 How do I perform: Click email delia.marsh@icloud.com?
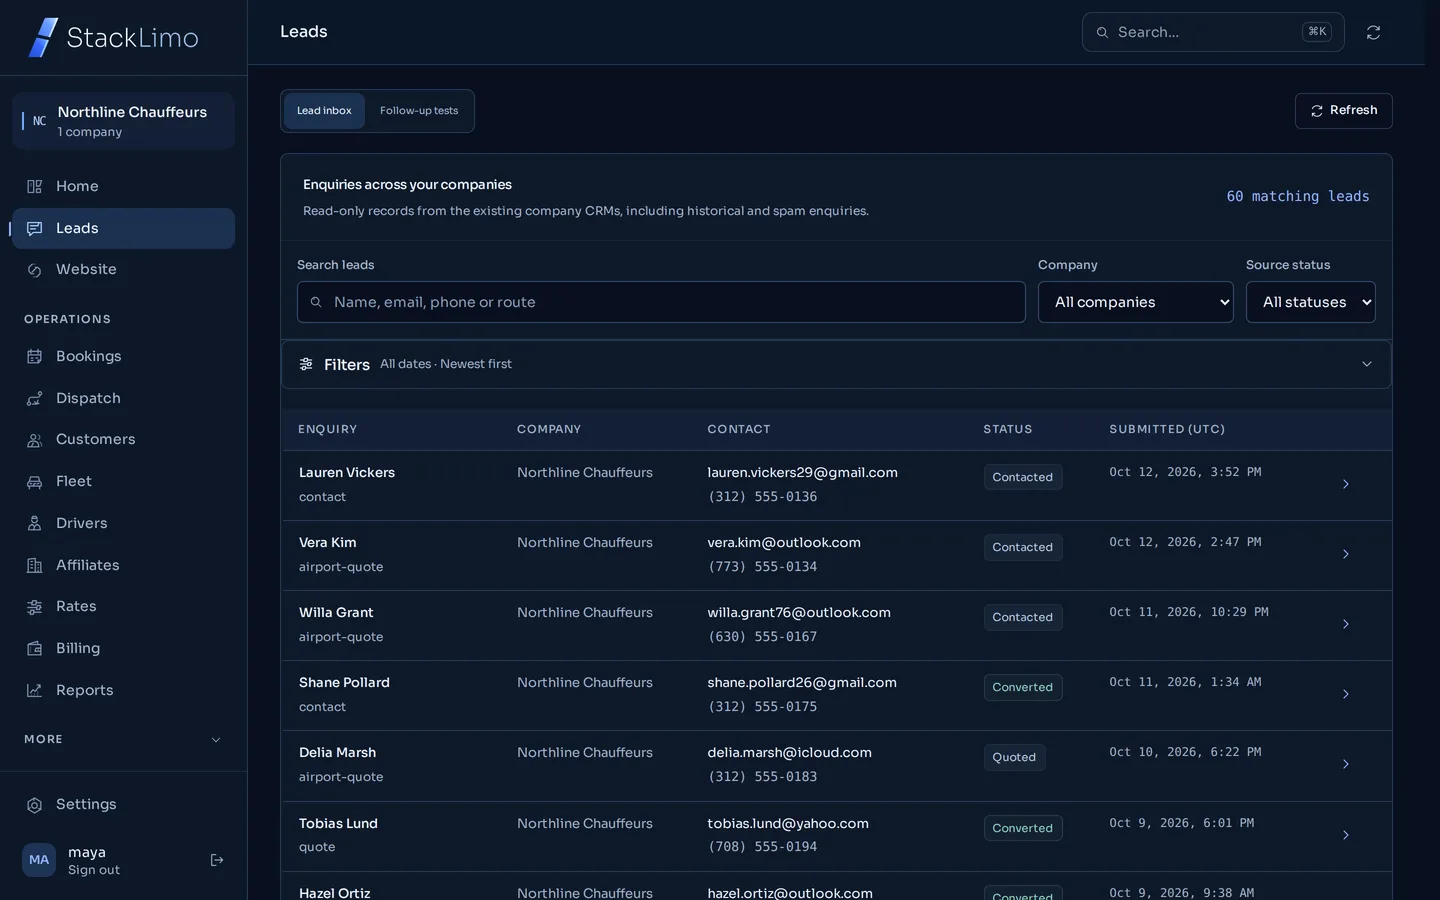tap(789, 752)
